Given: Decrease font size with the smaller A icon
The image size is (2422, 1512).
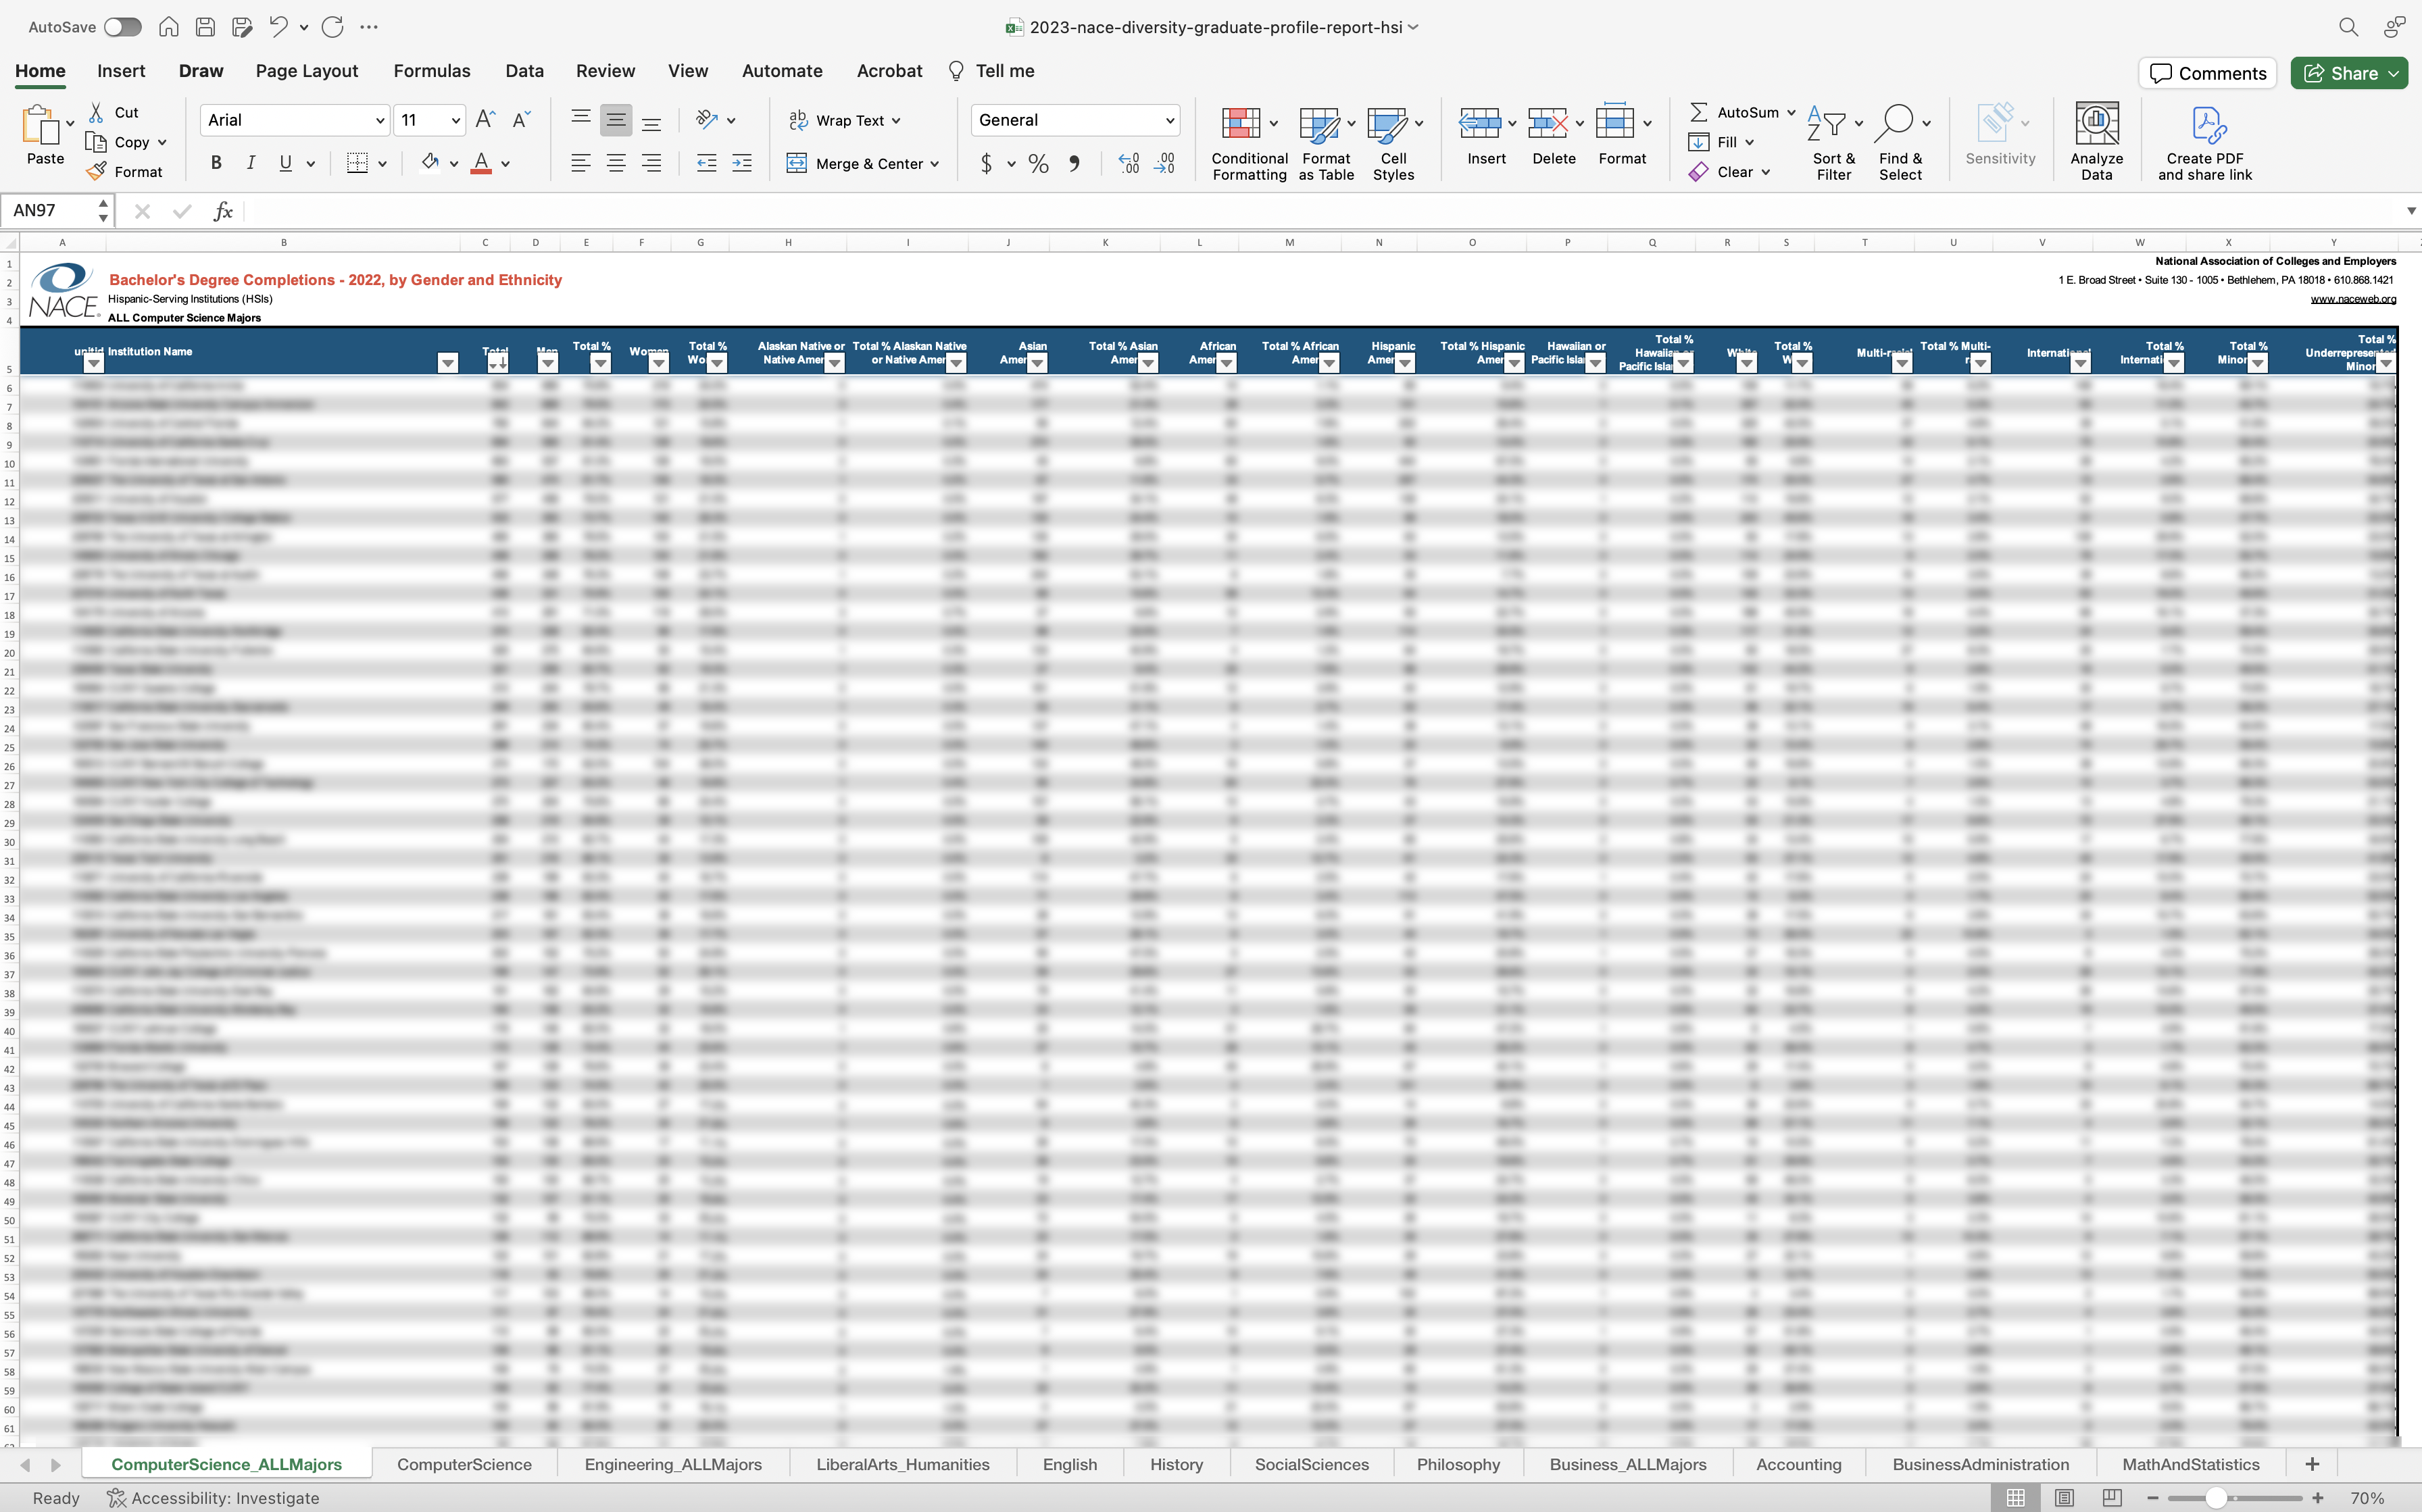Looking at the screenshot, I should pos(521,120).
